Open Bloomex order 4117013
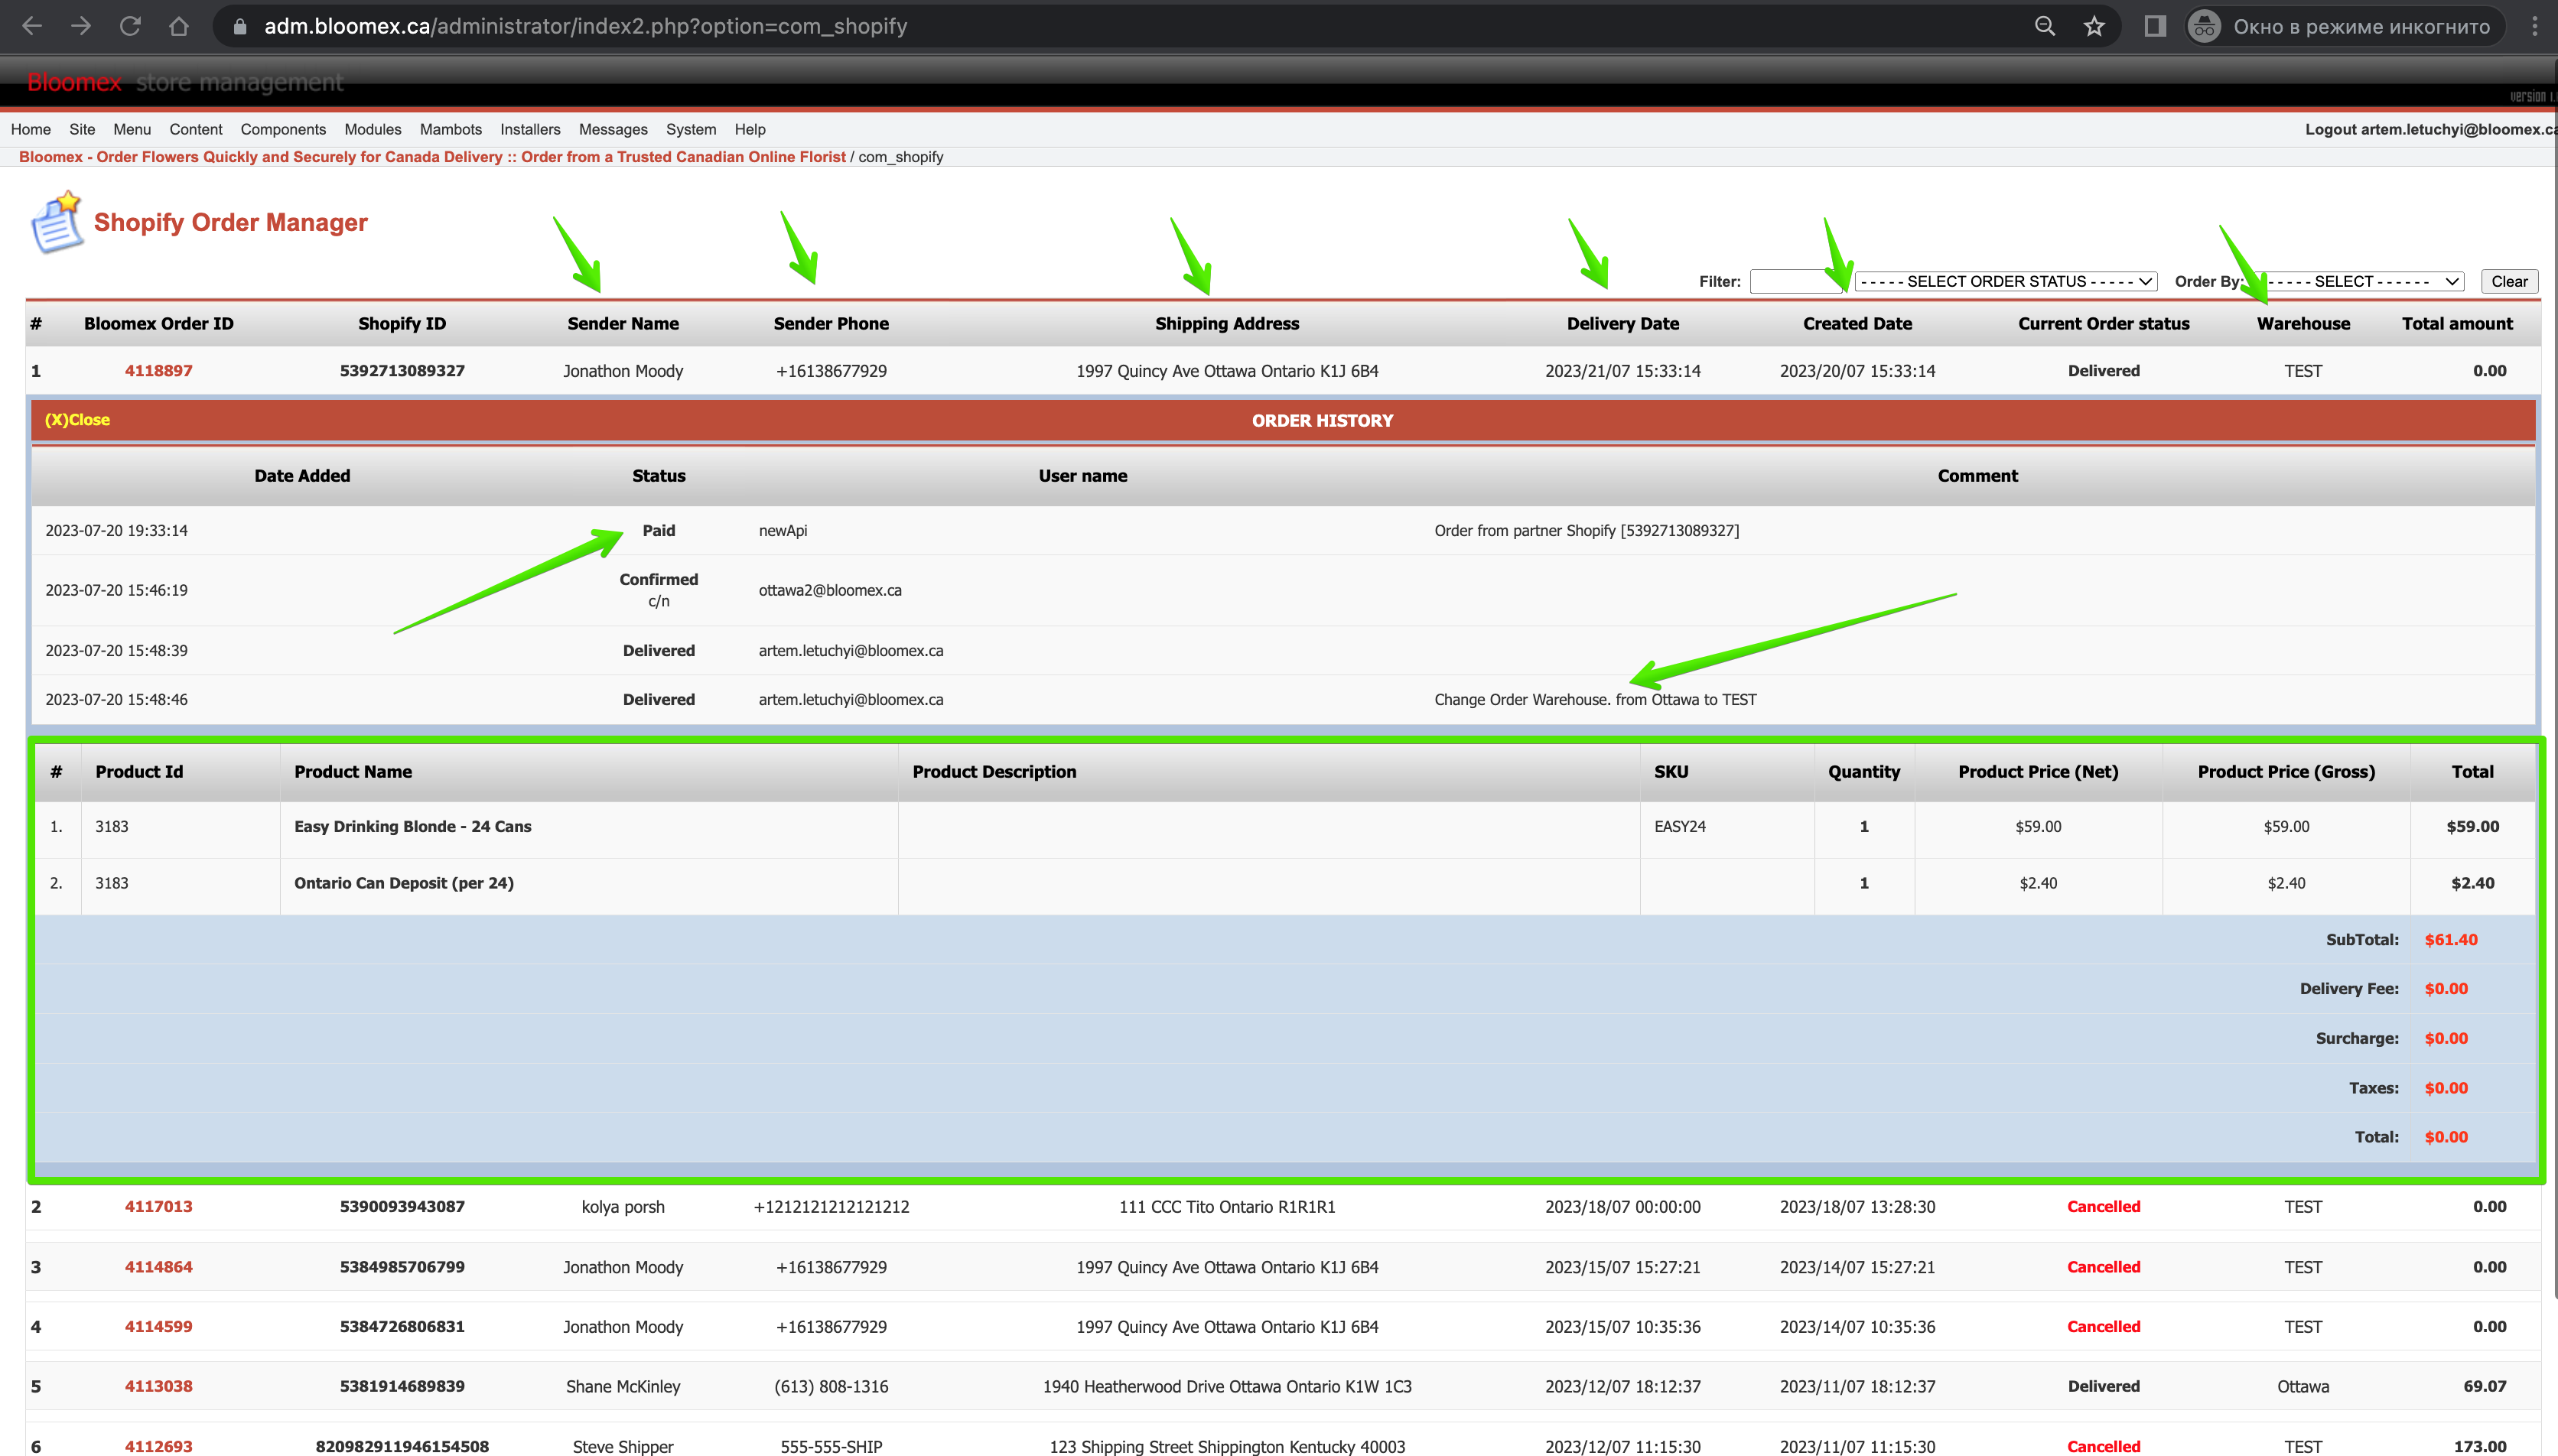Image resolution: width=2558 pixels, height=1456 pixels. click(158, 1207)
